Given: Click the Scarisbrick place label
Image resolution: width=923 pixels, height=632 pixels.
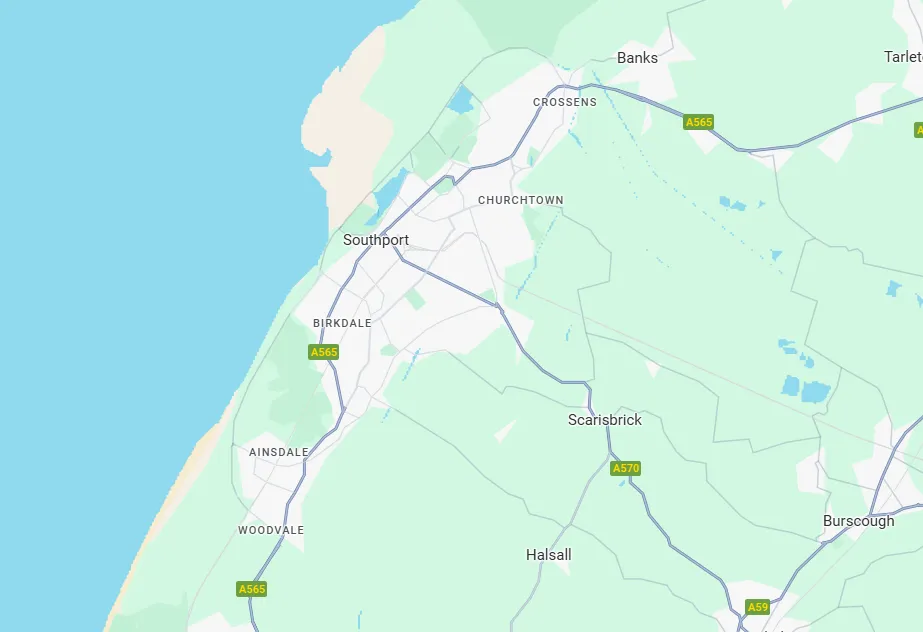Looking at the screenshot, I should 605,420.
